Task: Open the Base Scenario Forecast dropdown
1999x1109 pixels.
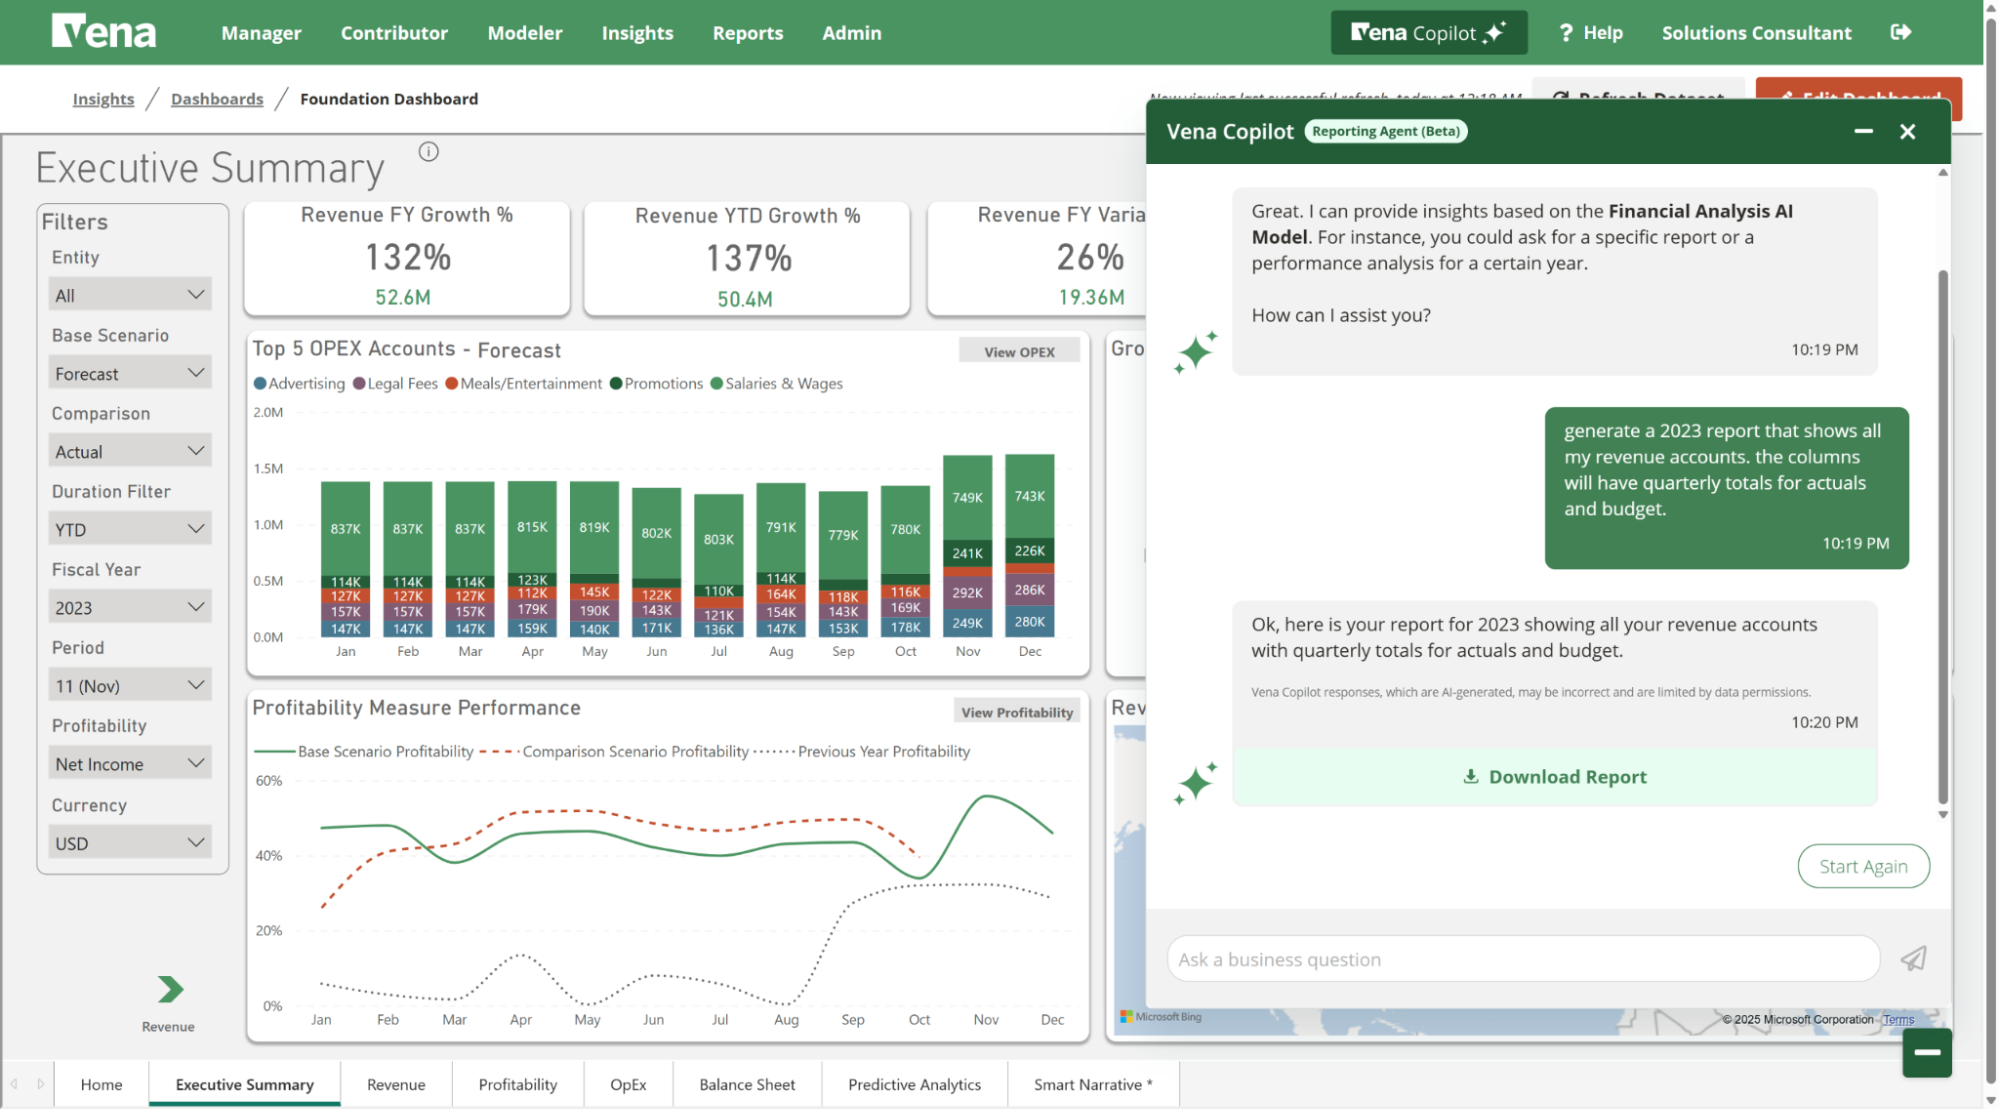Action: [x=130, y=373]
